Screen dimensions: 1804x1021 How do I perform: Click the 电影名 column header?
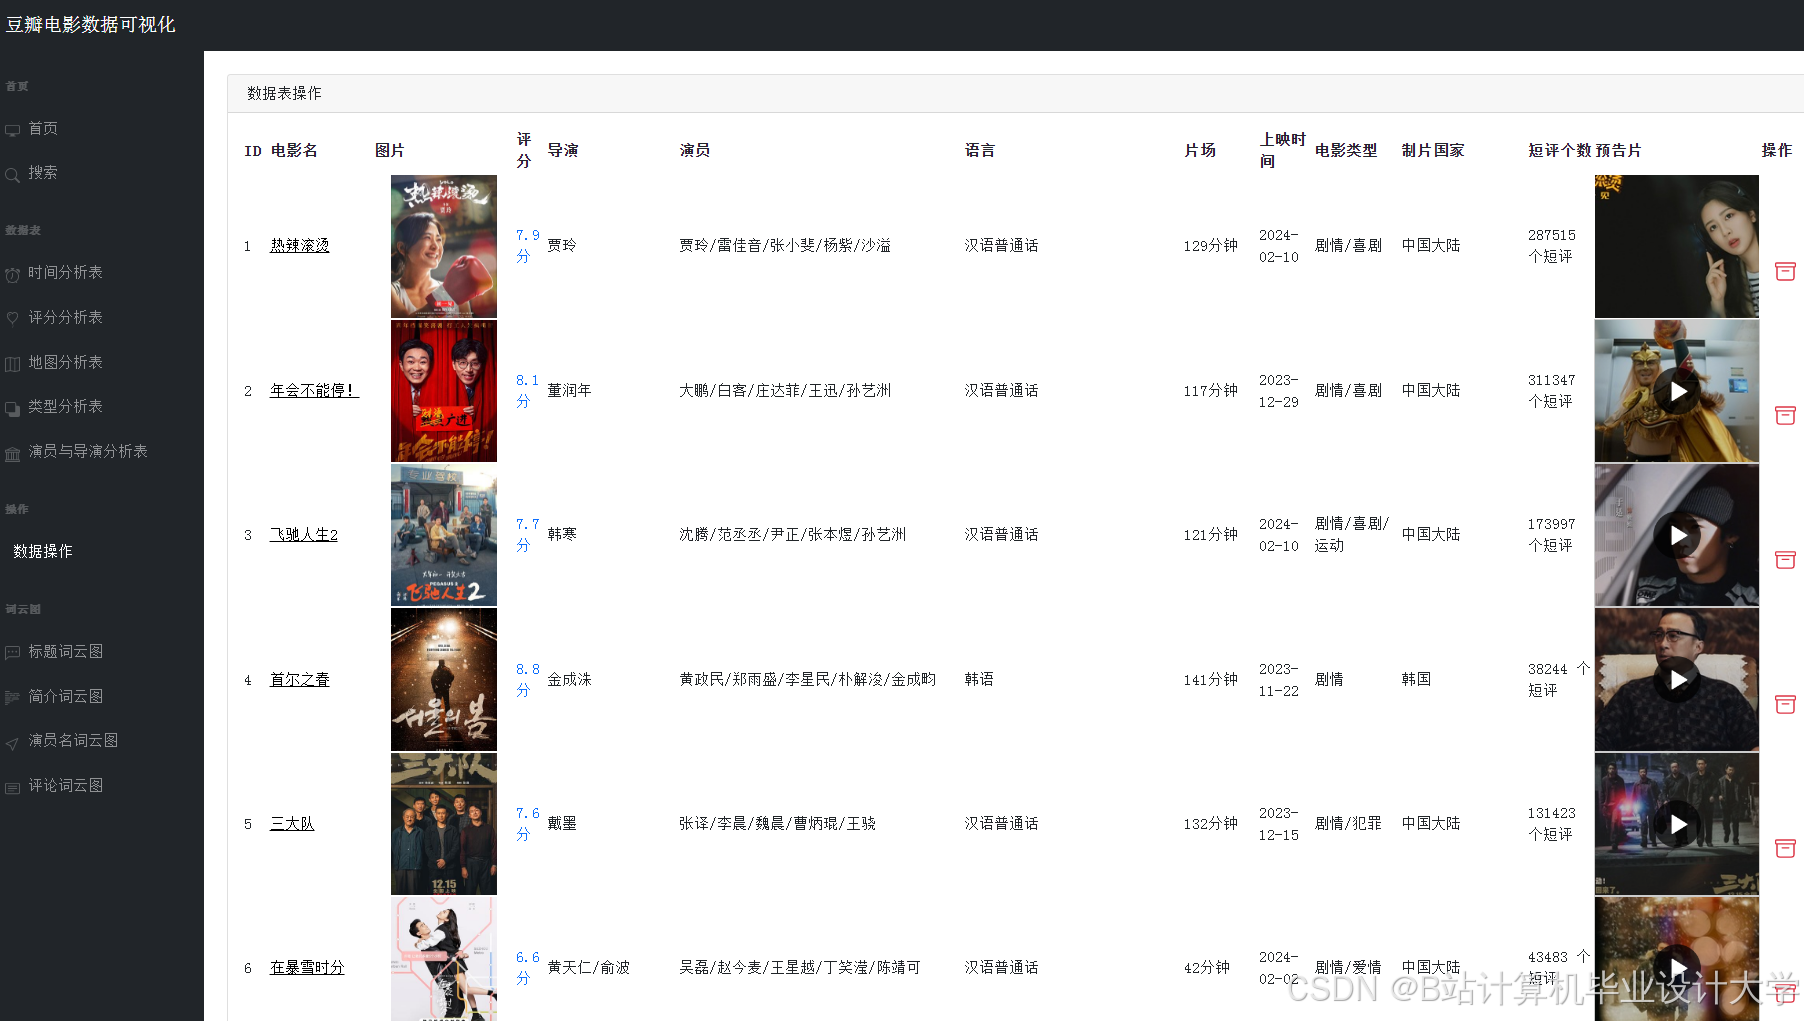point(294,151)
